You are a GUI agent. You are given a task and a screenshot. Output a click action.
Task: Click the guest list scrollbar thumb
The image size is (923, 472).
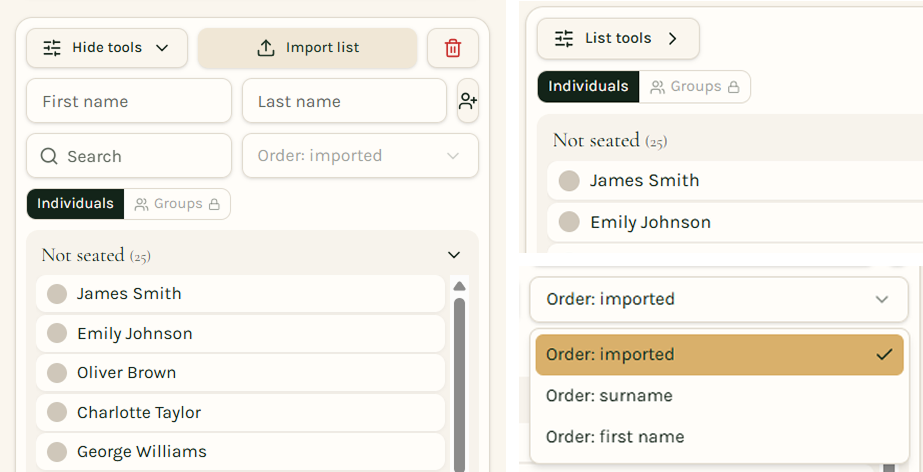(x=460, y=384)
